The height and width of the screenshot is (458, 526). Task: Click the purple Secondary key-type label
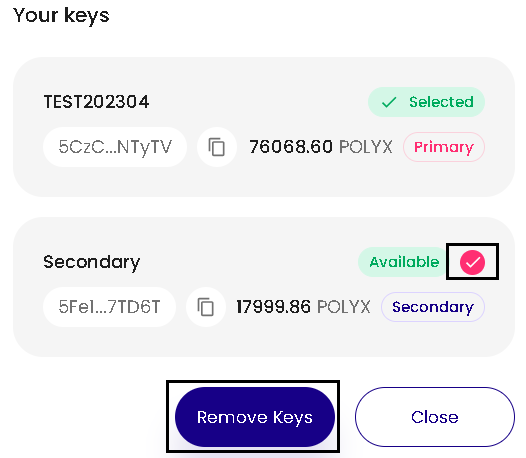(433, 307)
